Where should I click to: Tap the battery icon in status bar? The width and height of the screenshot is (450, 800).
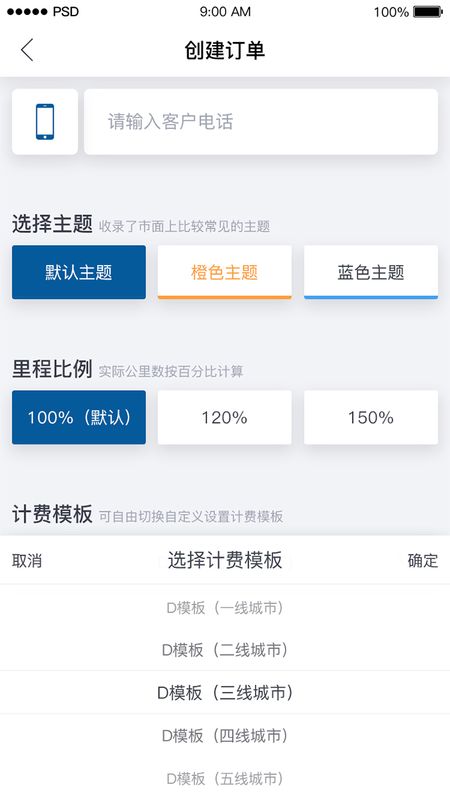pyautogui.click(x=428, y=12)
